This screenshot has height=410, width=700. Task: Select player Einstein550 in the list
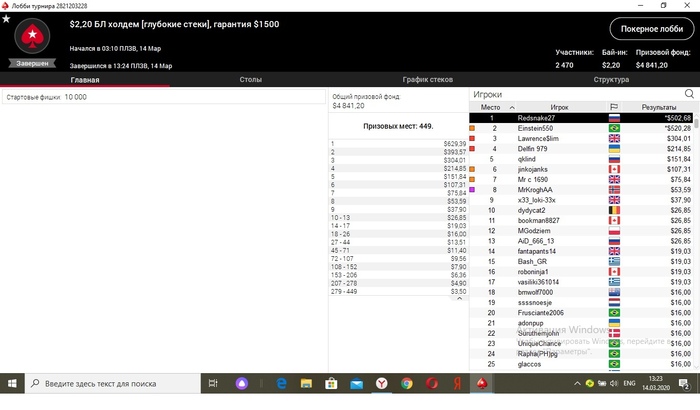point(581,128)
